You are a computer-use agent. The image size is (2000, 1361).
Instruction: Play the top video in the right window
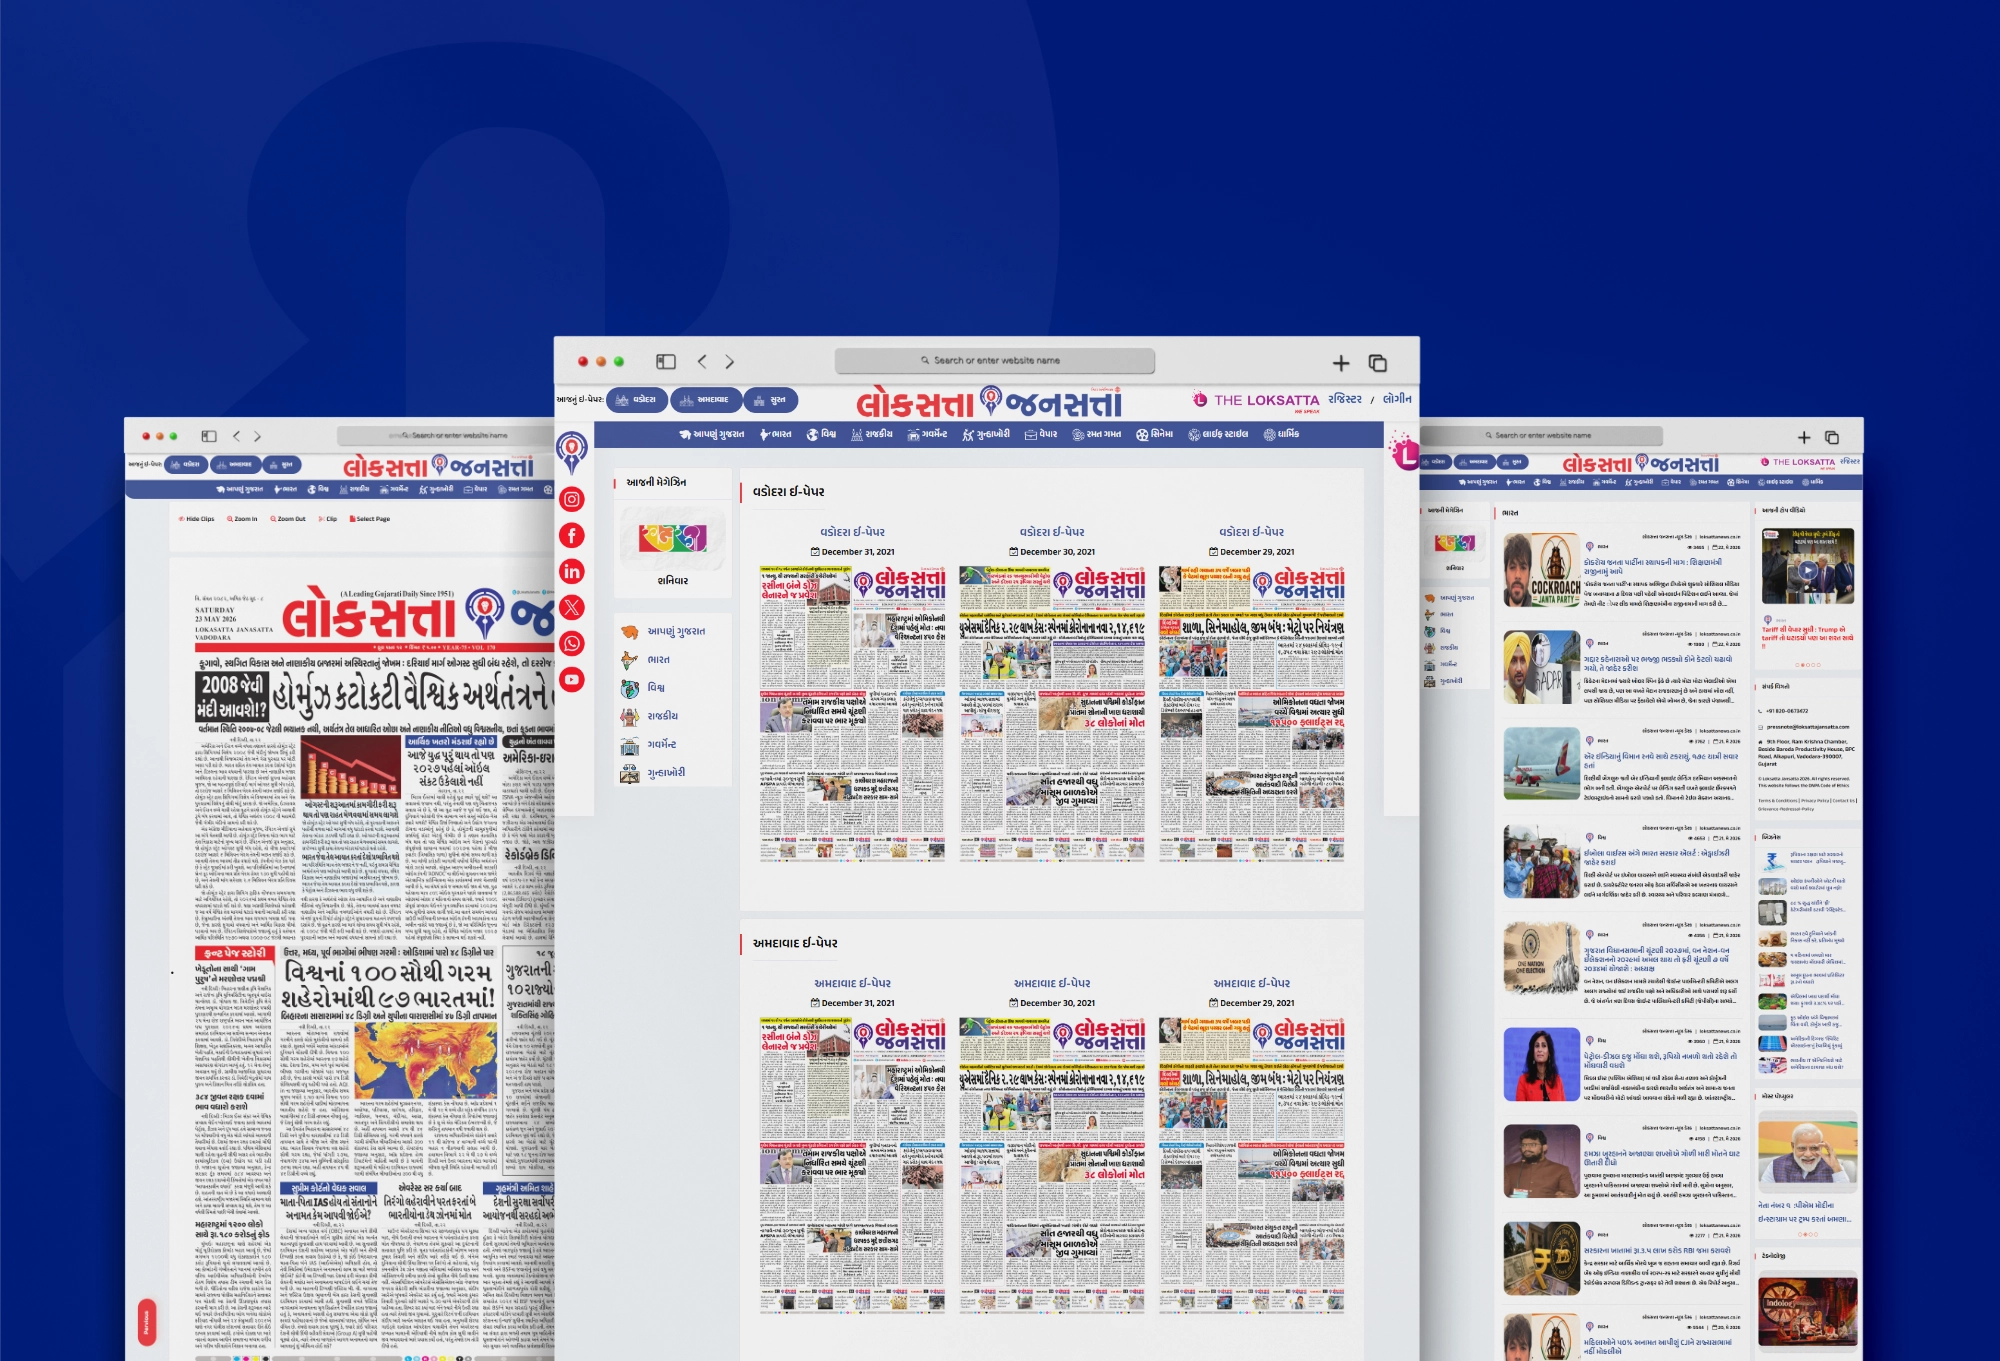pos(1807,570)
